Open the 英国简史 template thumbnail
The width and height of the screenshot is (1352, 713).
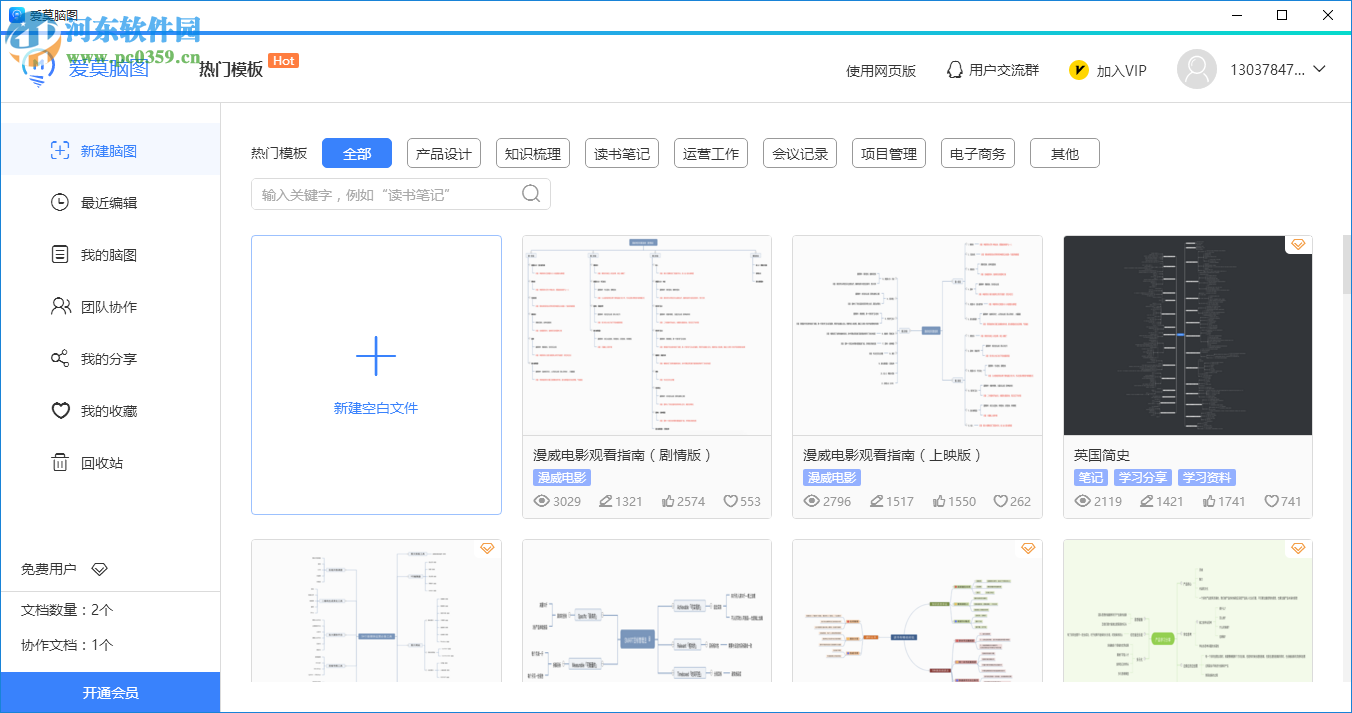[1187, 335]
